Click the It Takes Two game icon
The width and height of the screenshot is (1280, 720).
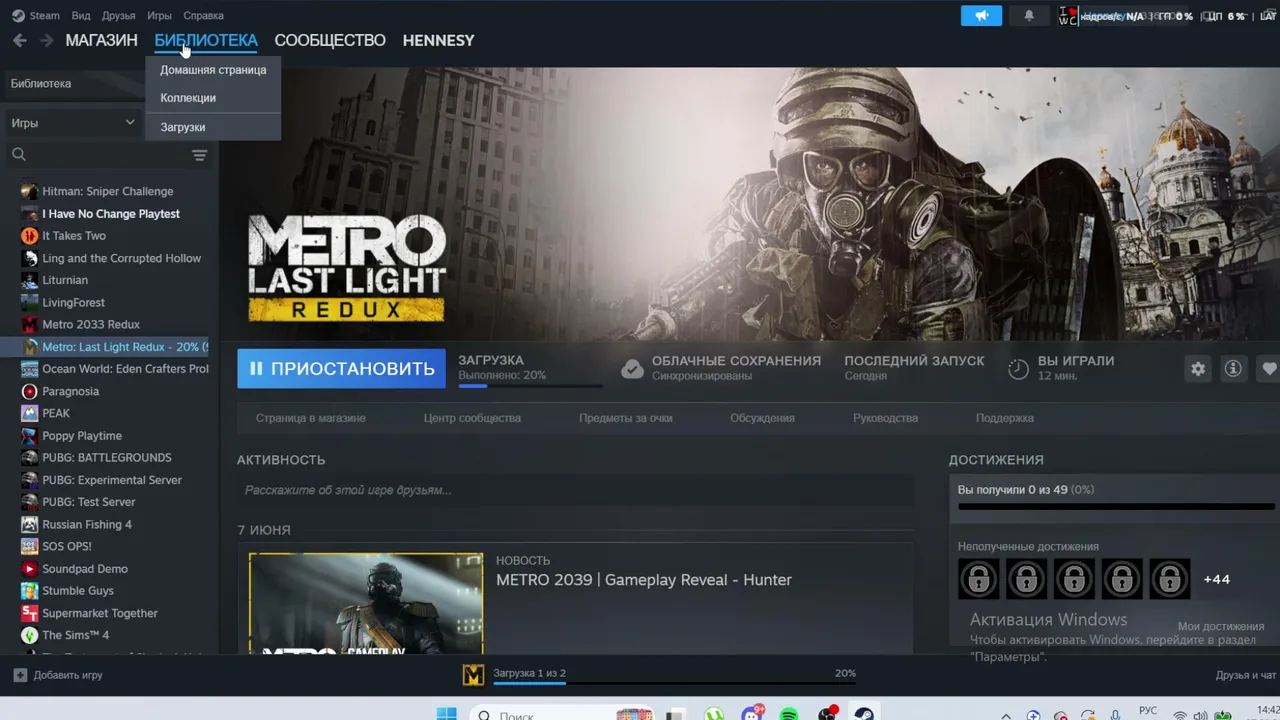click(29, 236)
